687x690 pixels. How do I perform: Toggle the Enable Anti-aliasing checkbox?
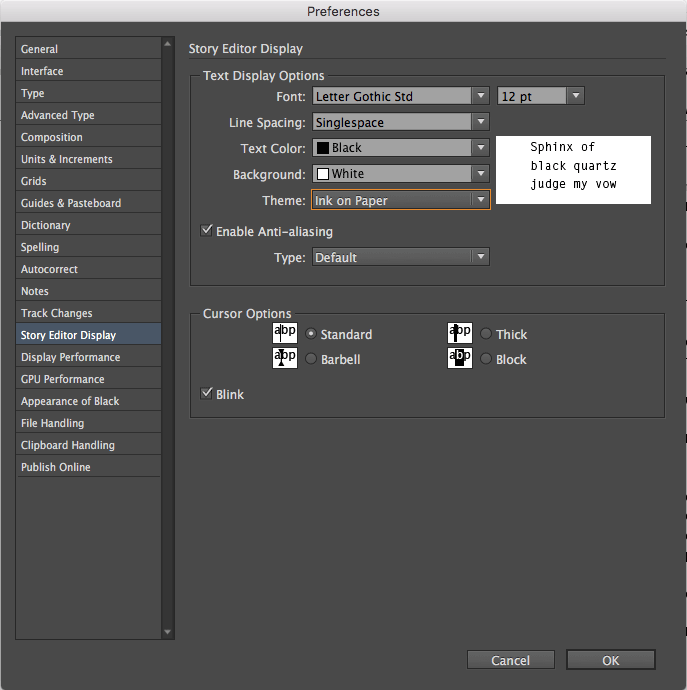206,231
